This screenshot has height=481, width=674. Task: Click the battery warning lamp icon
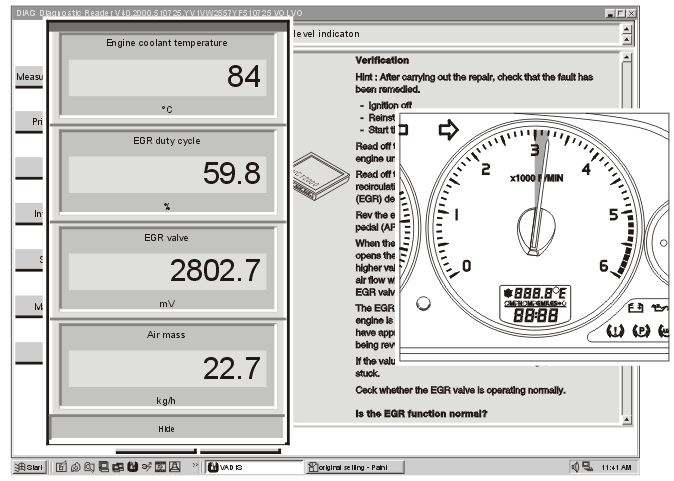[636, 307]
